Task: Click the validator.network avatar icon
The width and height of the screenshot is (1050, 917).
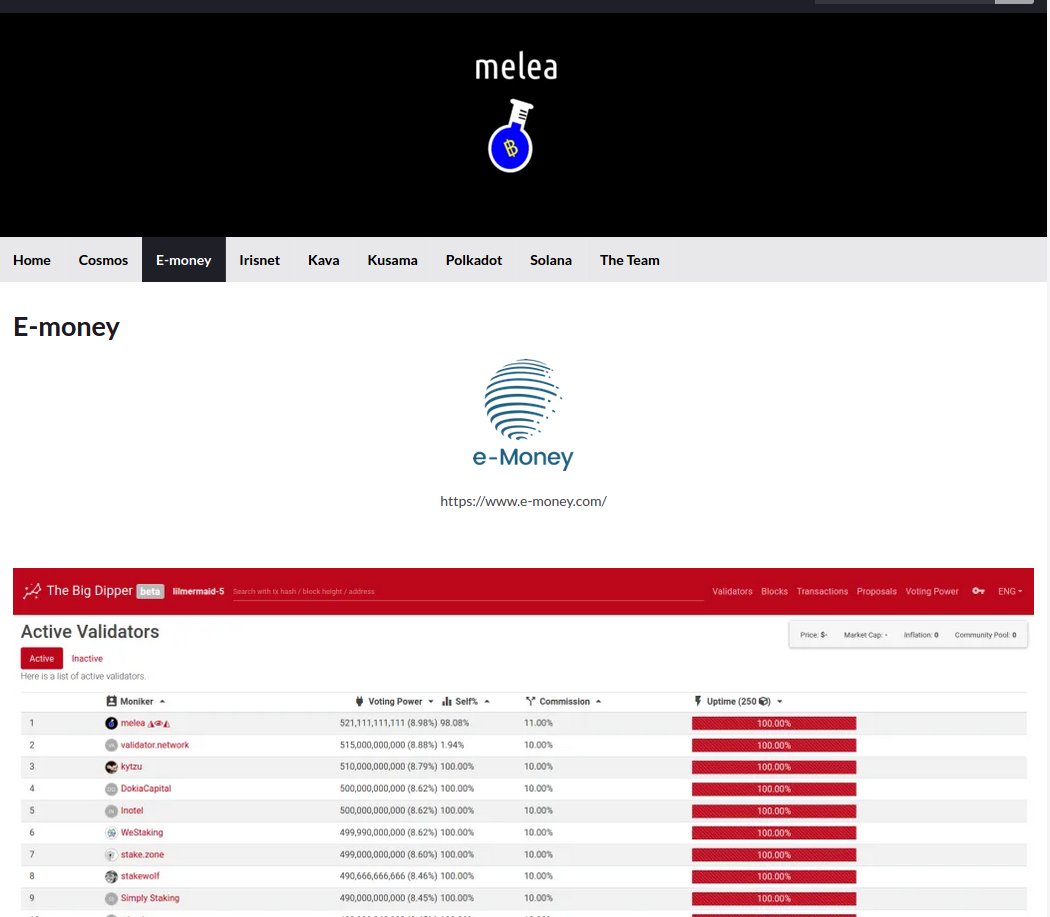Action: pos(111,745)
